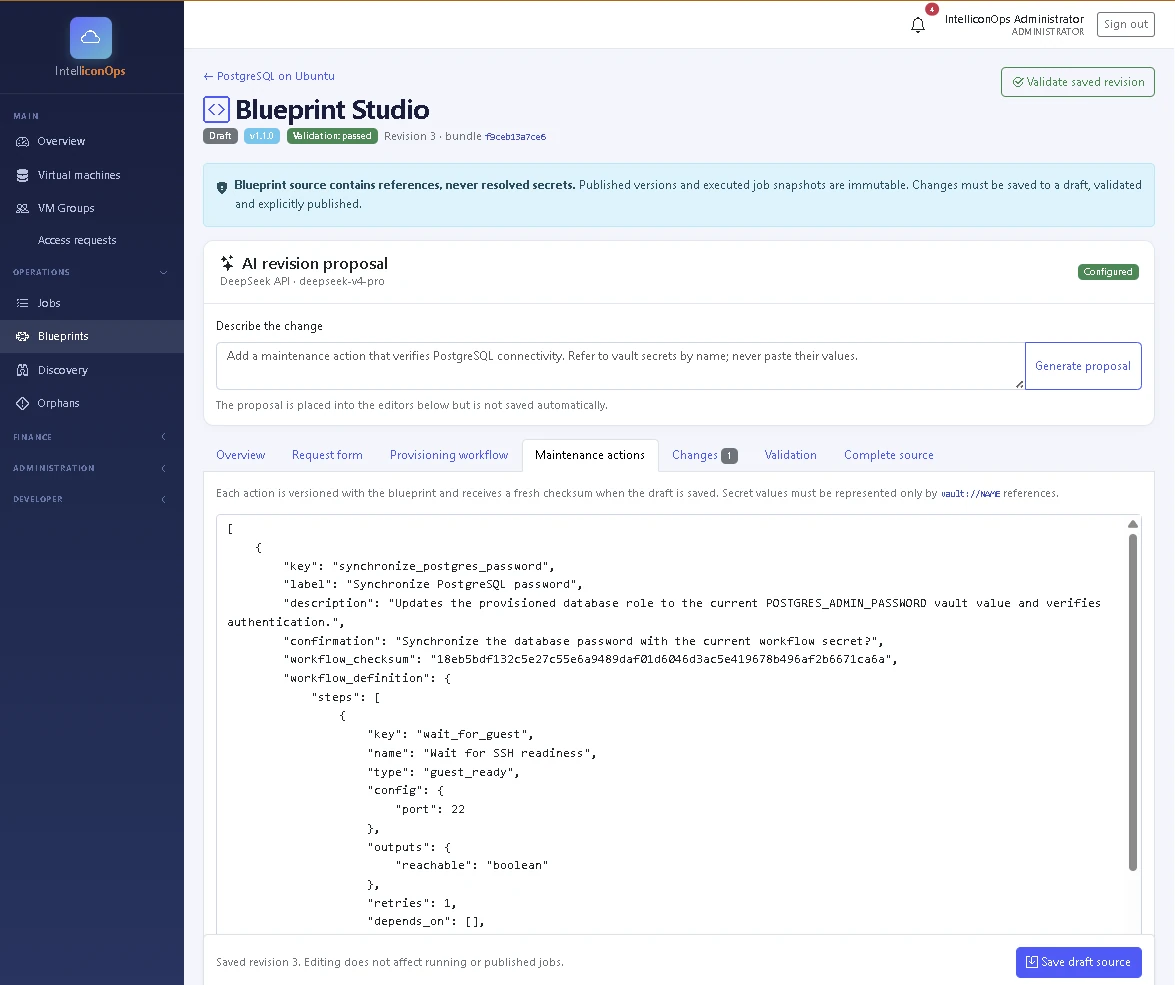Open VM Groups in sidebar

66,208
